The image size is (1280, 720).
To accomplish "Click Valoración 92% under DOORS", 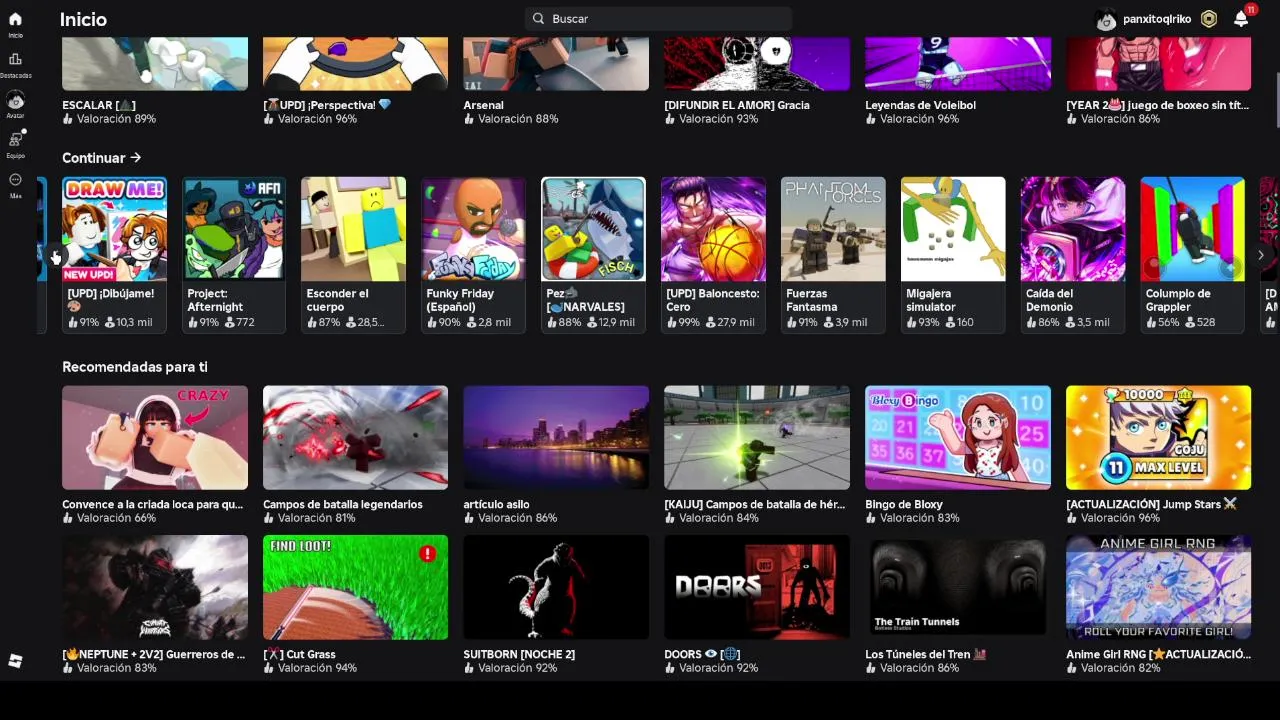I will tap(711, 668).
